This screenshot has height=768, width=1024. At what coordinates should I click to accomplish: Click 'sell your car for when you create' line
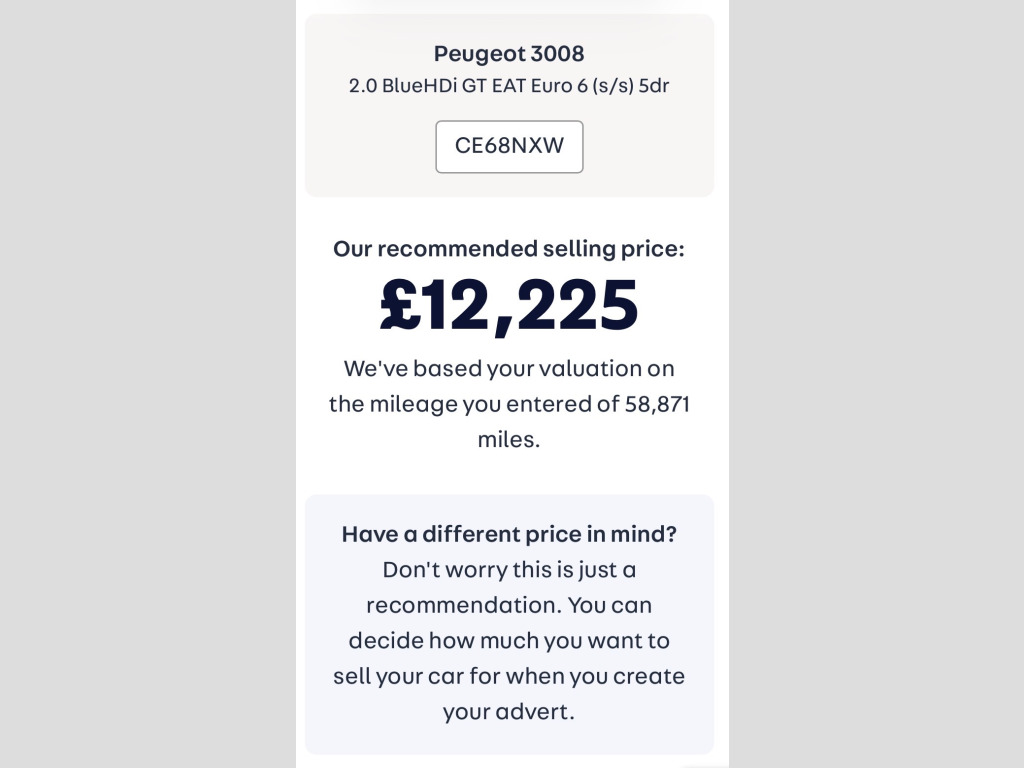tap(509, 676)
